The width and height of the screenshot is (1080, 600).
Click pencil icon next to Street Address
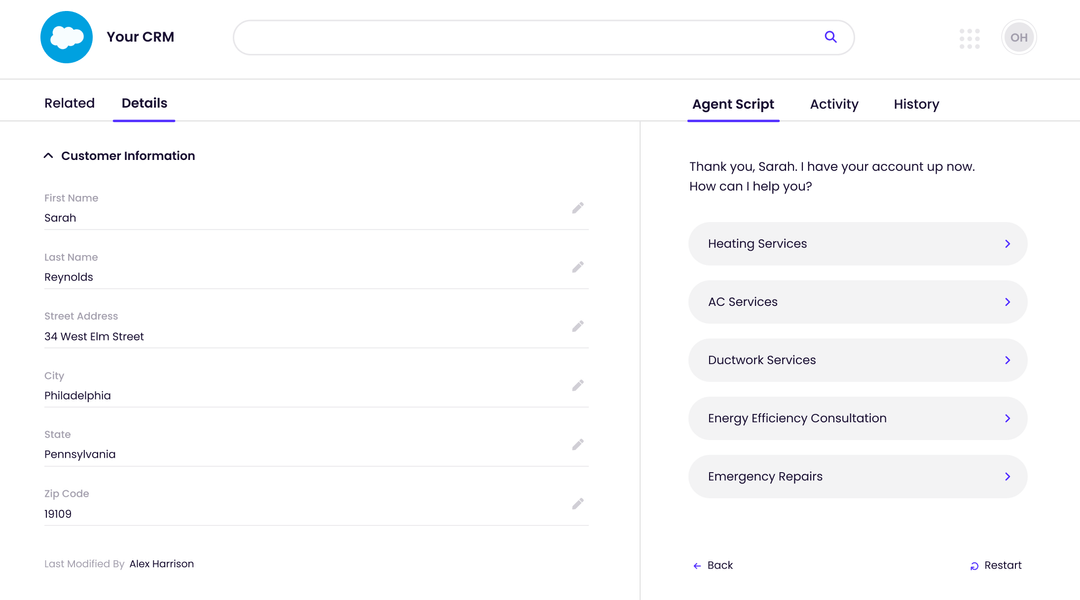pos(578,326)
